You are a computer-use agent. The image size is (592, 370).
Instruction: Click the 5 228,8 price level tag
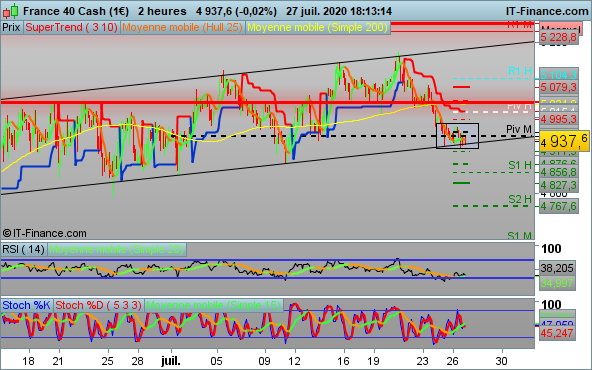click(559, 37)
